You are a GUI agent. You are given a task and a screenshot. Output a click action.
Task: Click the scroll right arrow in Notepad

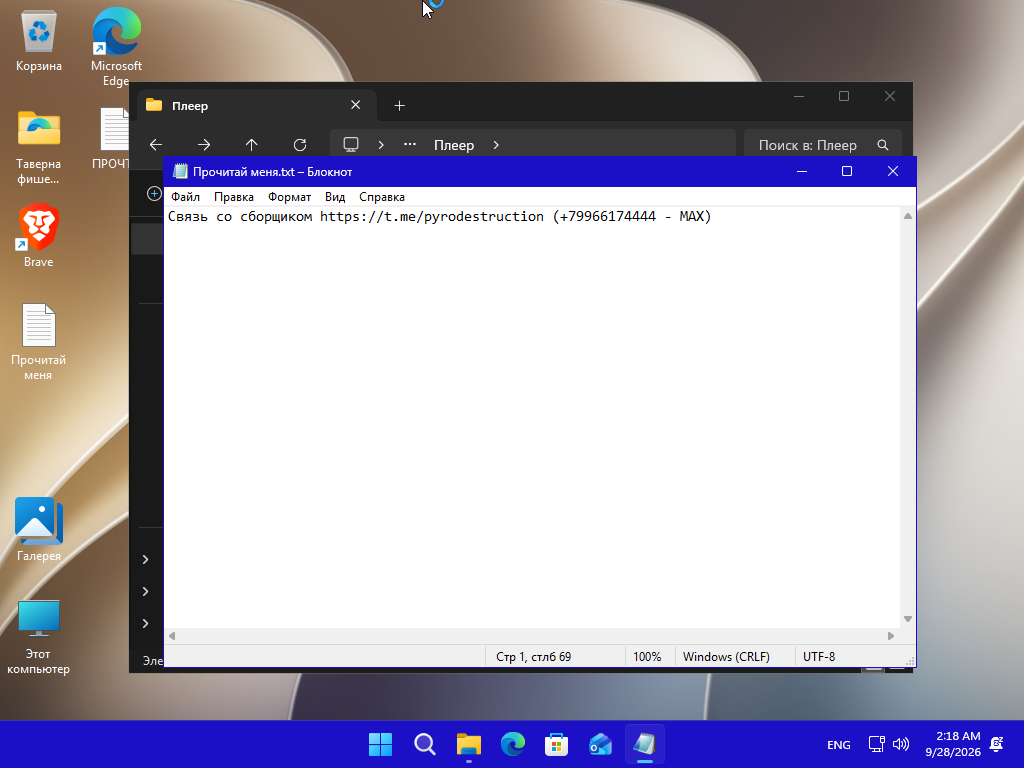click(x=891, y=636)
